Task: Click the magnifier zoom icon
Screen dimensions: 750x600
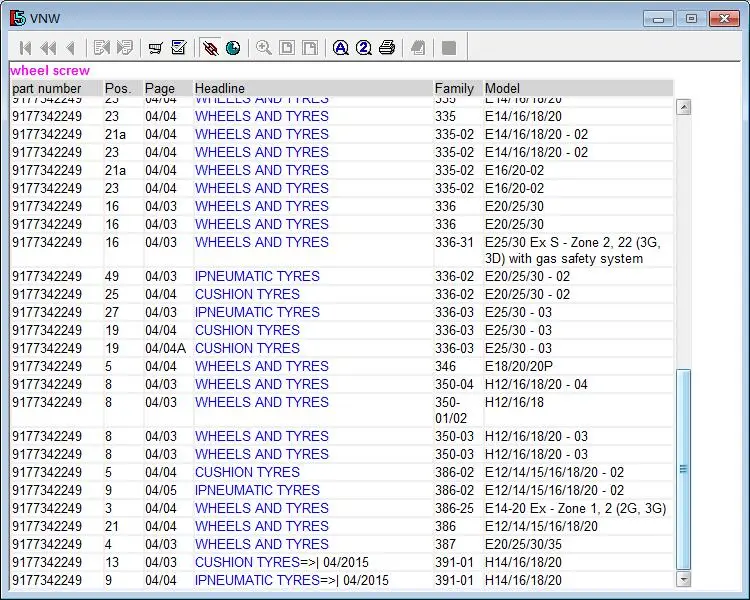Action: pos(264,48)
